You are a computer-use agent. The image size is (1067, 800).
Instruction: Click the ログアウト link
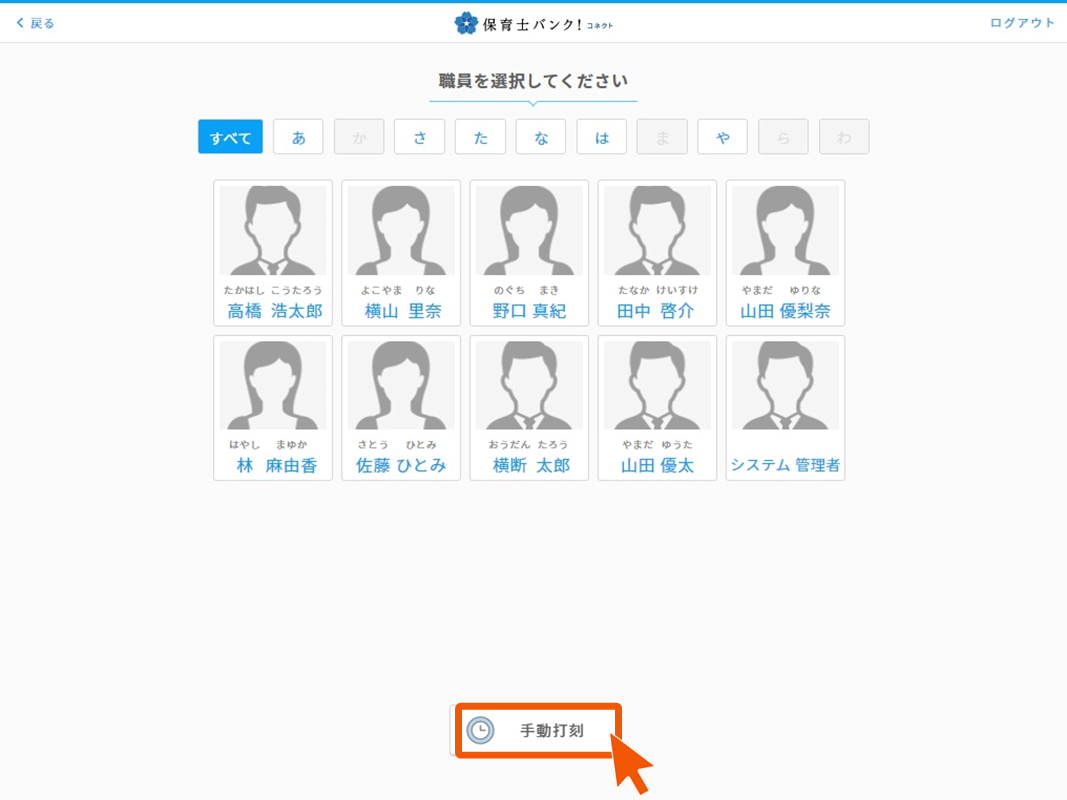pos(1022,23)
